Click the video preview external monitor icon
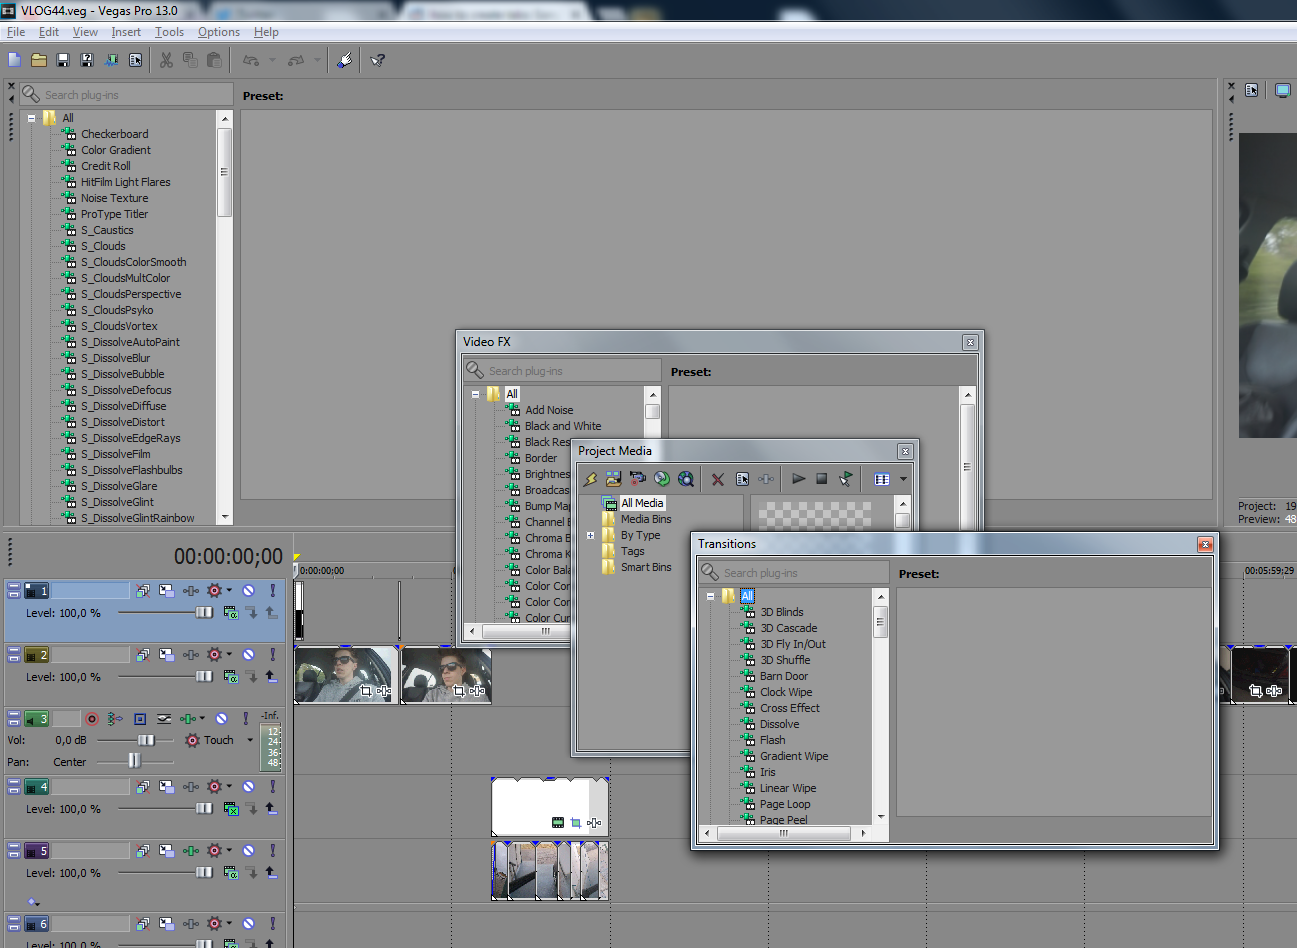The width and height of the screenshot is (1297, 948). pyautogui.click(x=1282, y=90)
